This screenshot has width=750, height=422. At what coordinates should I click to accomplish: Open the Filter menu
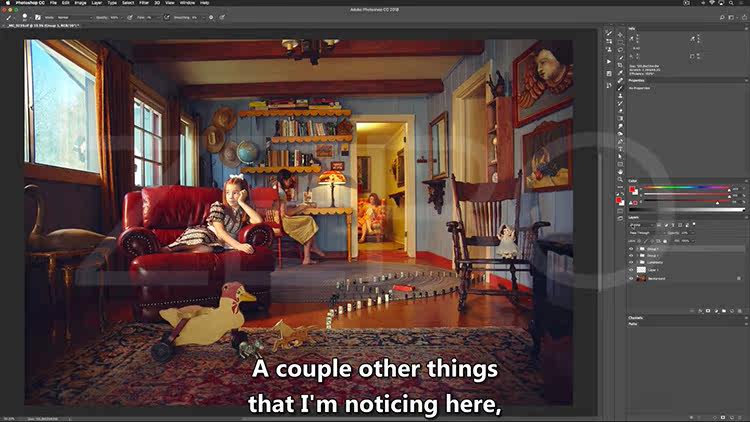pyautogui.click(x=144, y=3)
